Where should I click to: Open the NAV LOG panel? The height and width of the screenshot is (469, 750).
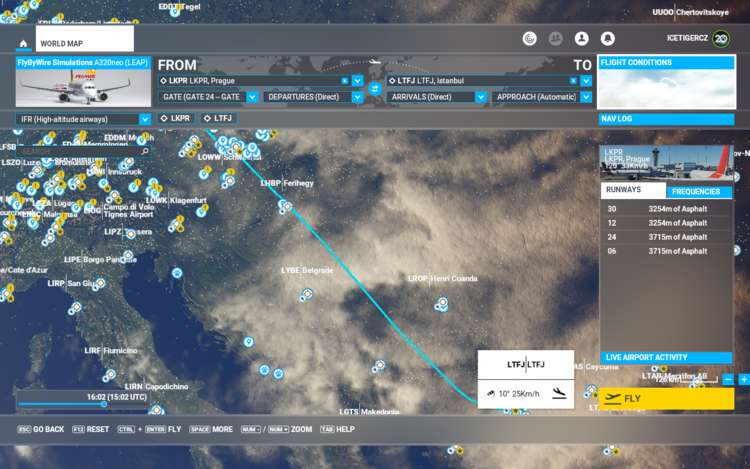(665, 119)
